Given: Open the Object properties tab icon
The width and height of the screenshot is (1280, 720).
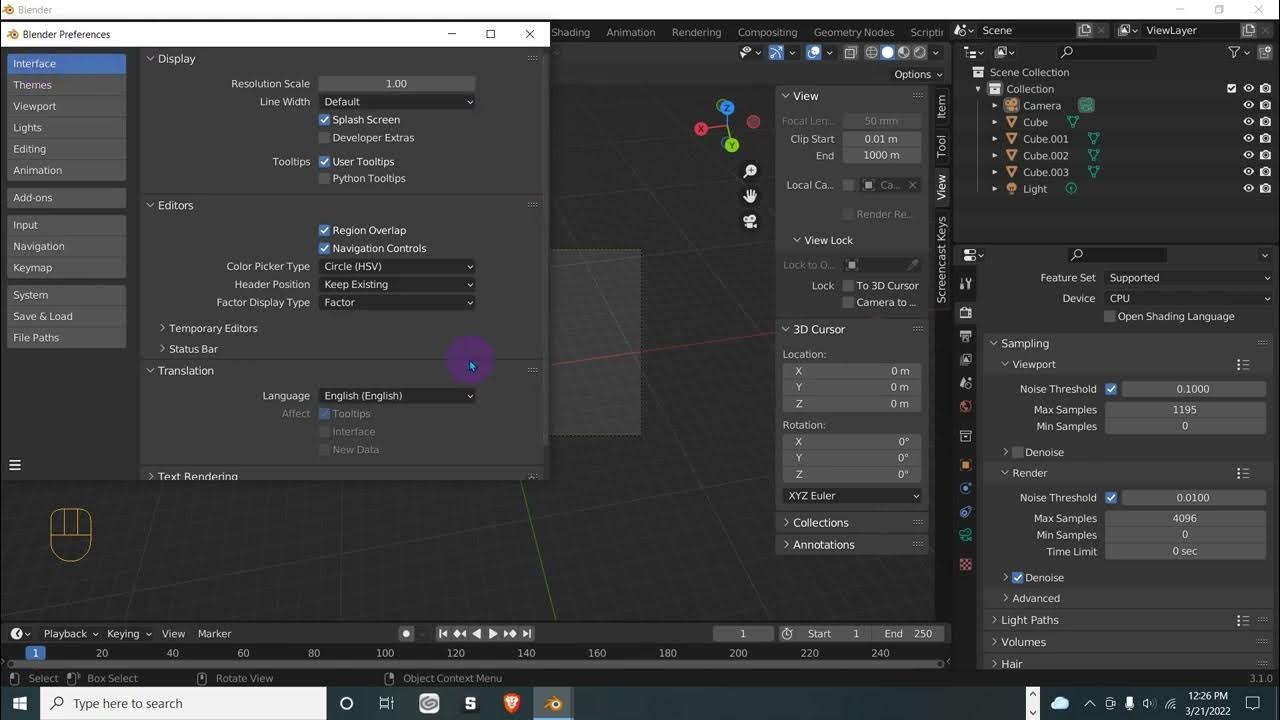Looking at the screenshot, I should (965, 465).
